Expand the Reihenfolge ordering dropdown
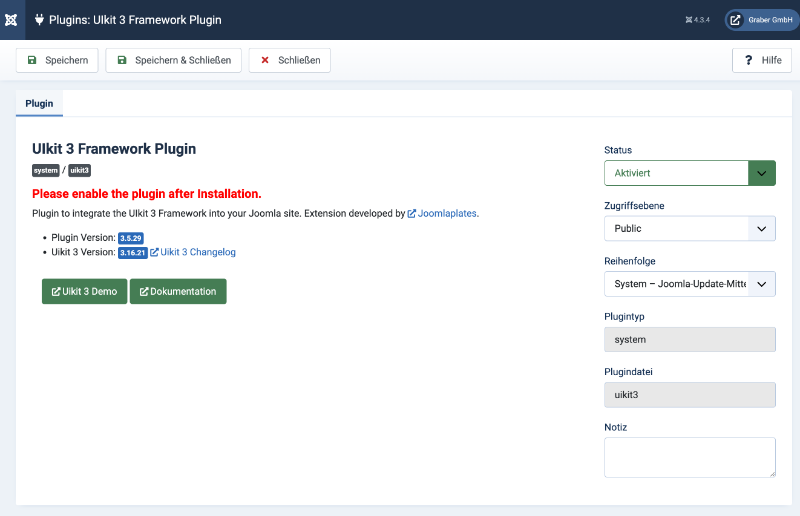Viewport: 800px width, 516px height. click(x=690, y=284)
